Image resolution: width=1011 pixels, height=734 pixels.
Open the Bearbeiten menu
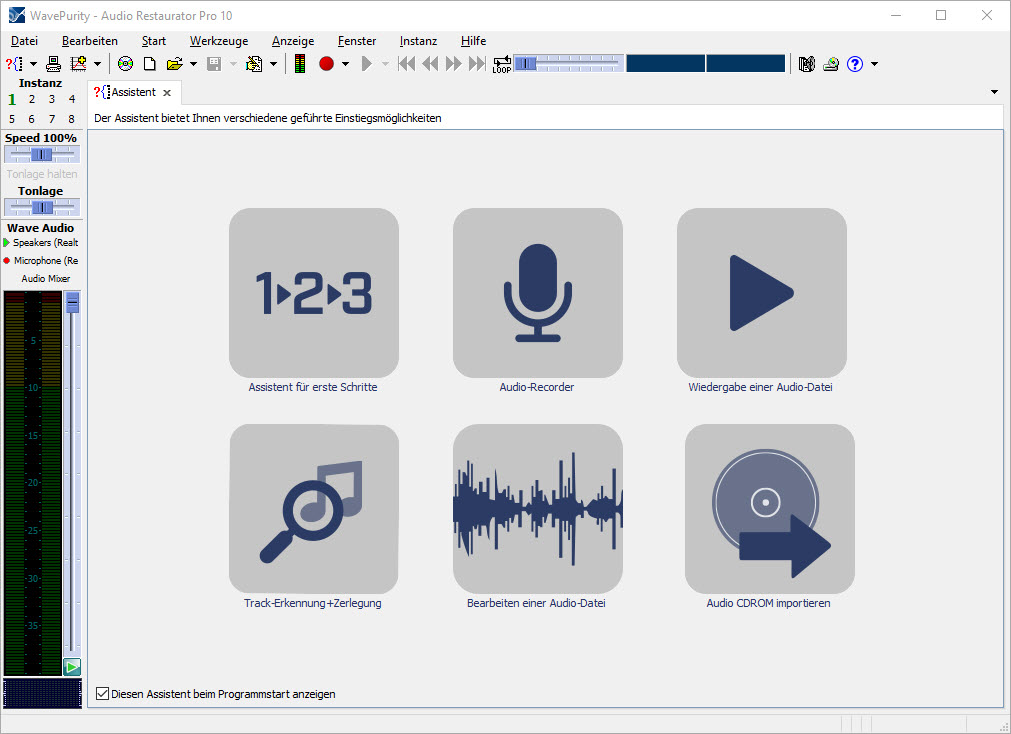coord(90,41)
